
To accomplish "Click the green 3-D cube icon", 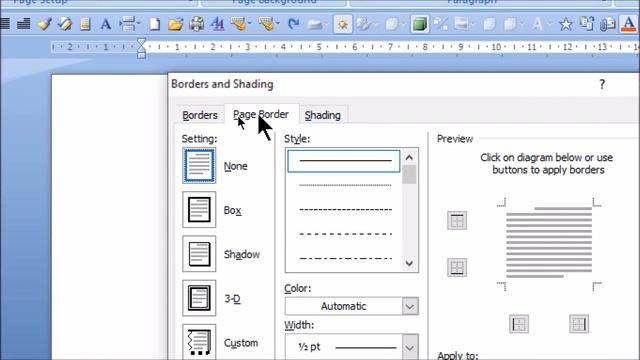I will pyautogui.click(x=419, y=24).
